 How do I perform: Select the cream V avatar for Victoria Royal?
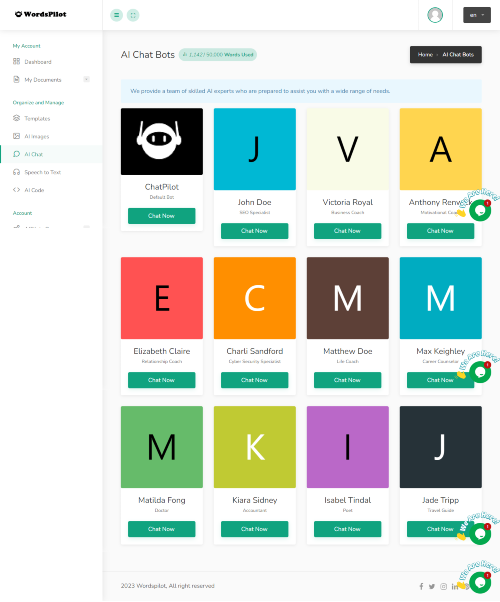(x=348, y=149)
